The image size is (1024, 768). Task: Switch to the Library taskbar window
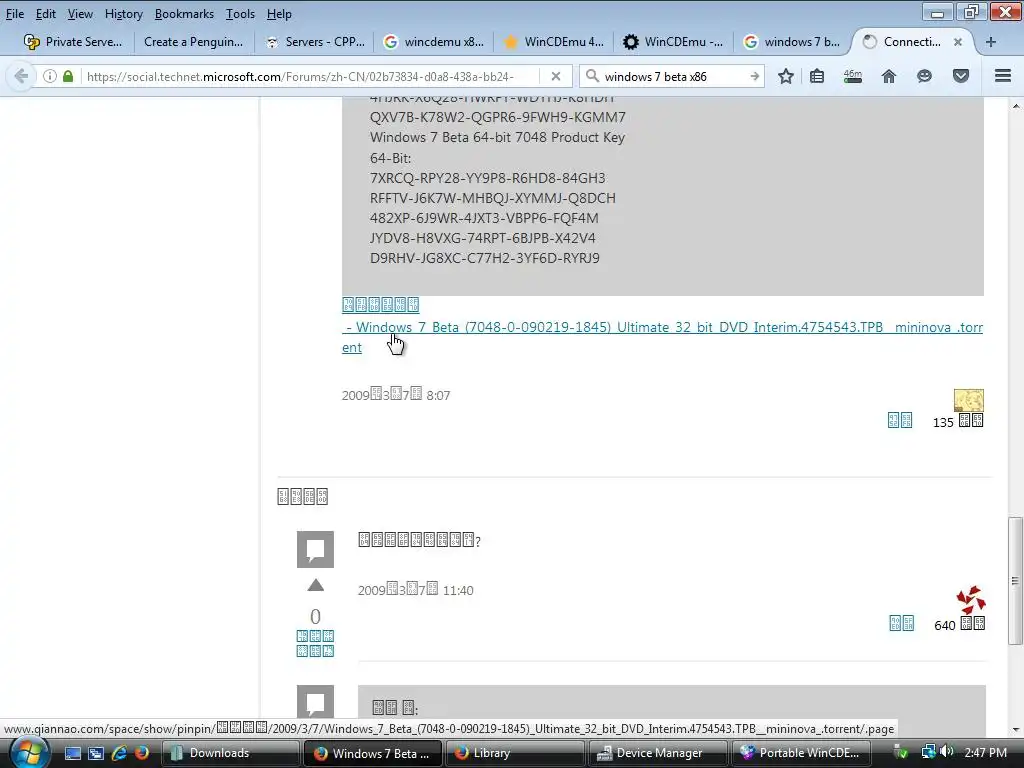click(515, 753)
